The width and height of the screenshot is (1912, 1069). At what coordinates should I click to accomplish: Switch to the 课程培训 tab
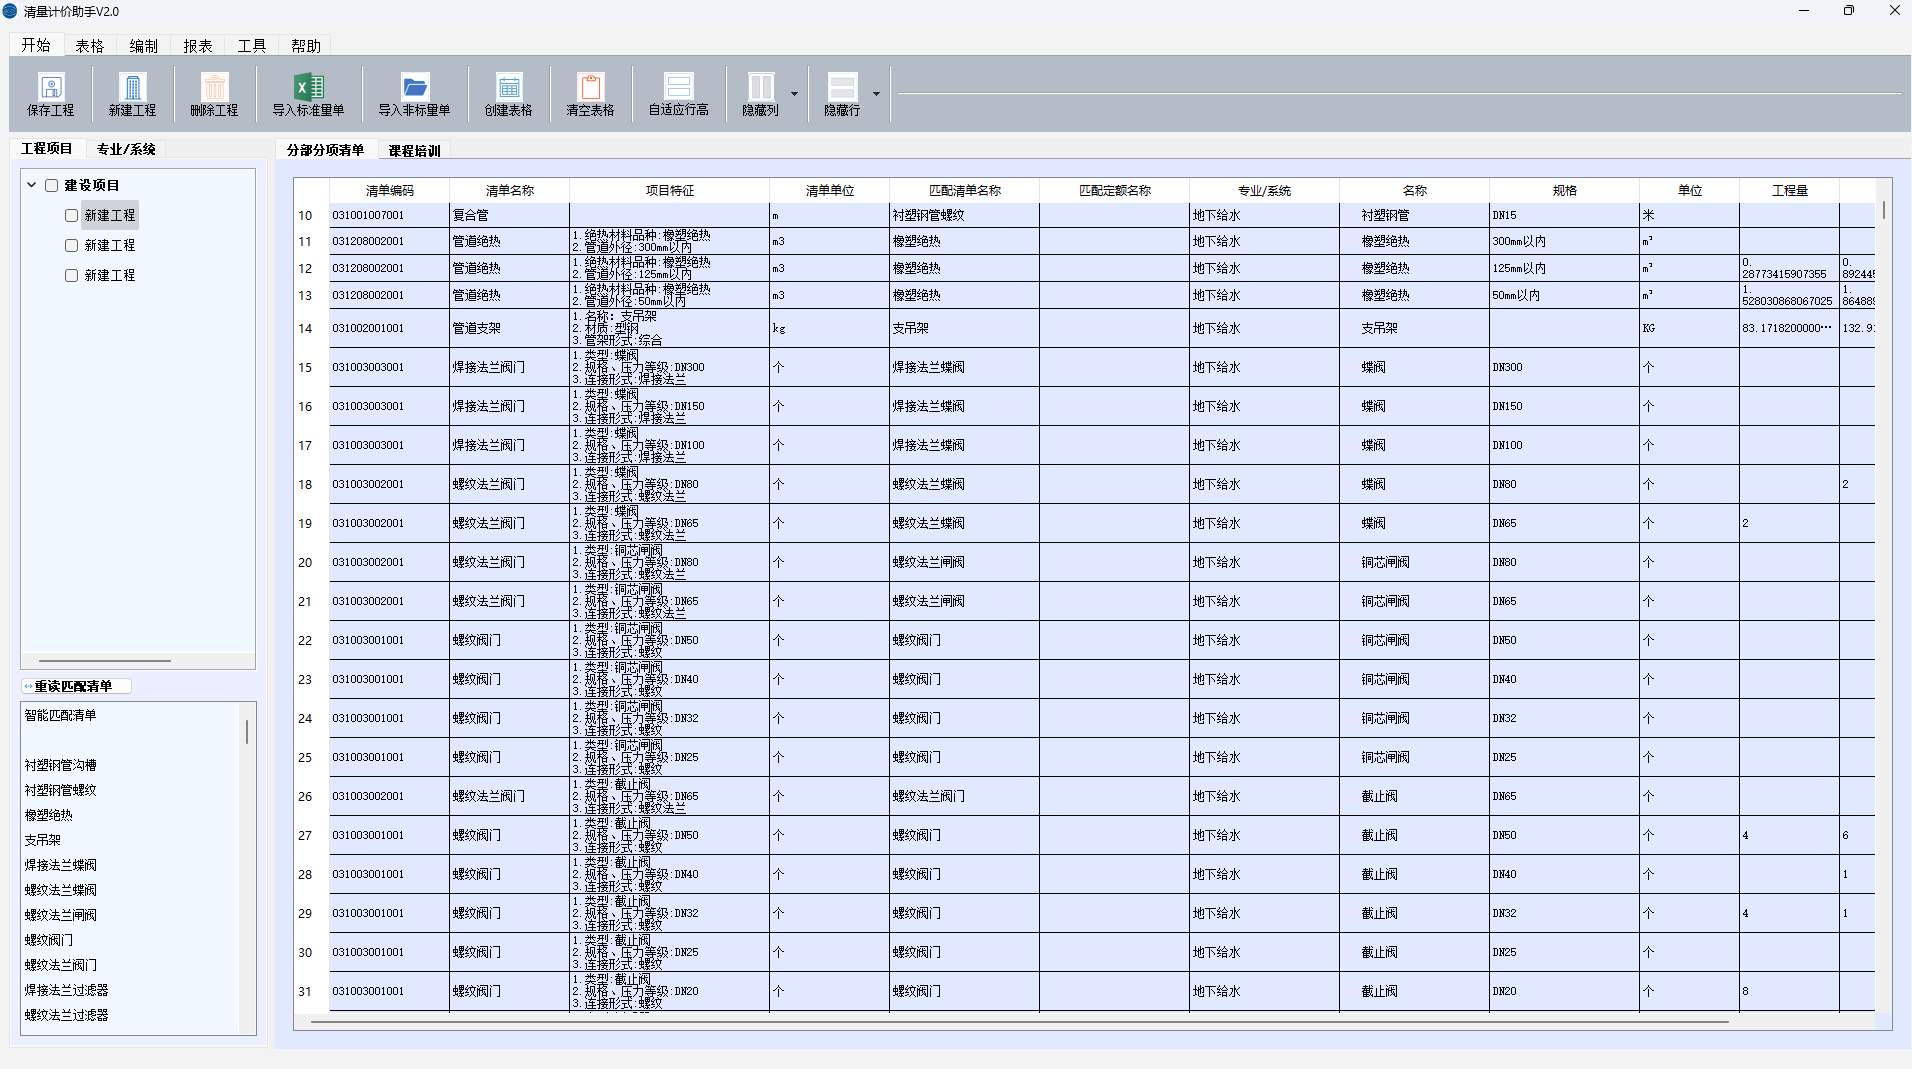pos(413,150)
